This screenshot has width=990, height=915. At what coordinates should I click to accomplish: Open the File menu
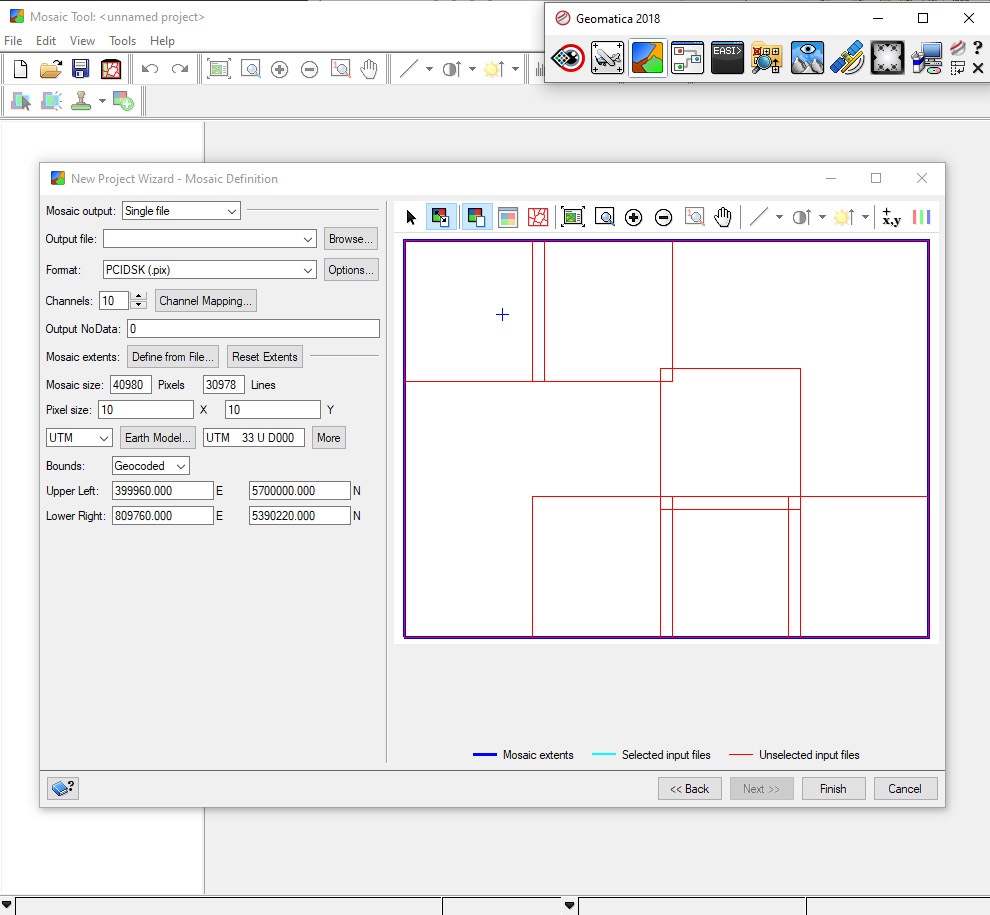coord(13,40)
